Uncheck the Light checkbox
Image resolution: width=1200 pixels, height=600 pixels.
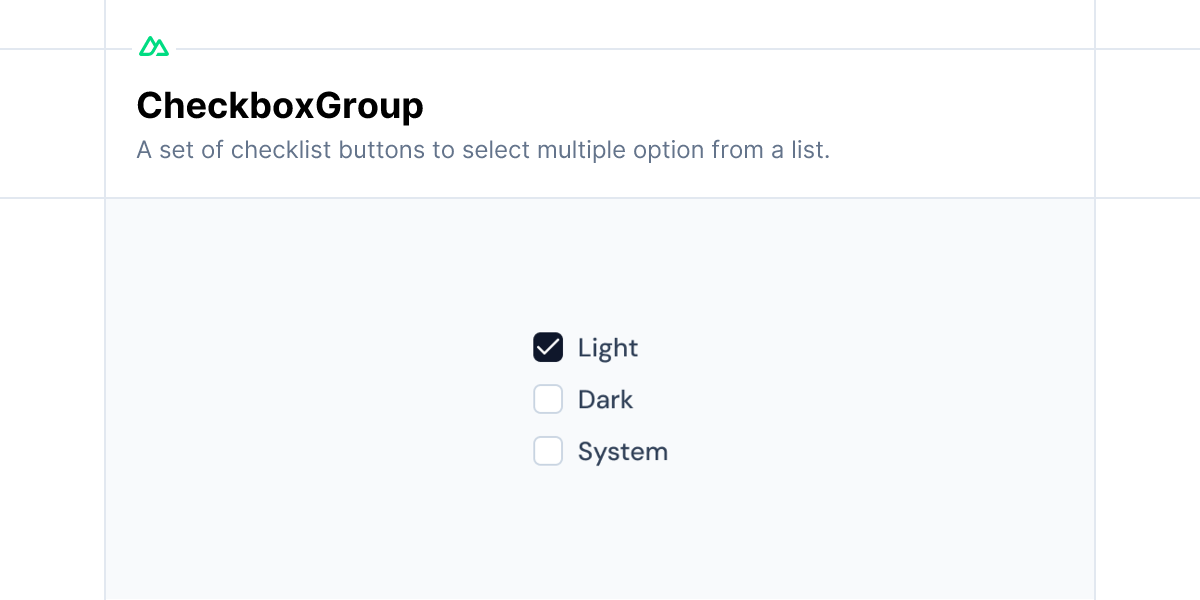click(548, 347)
